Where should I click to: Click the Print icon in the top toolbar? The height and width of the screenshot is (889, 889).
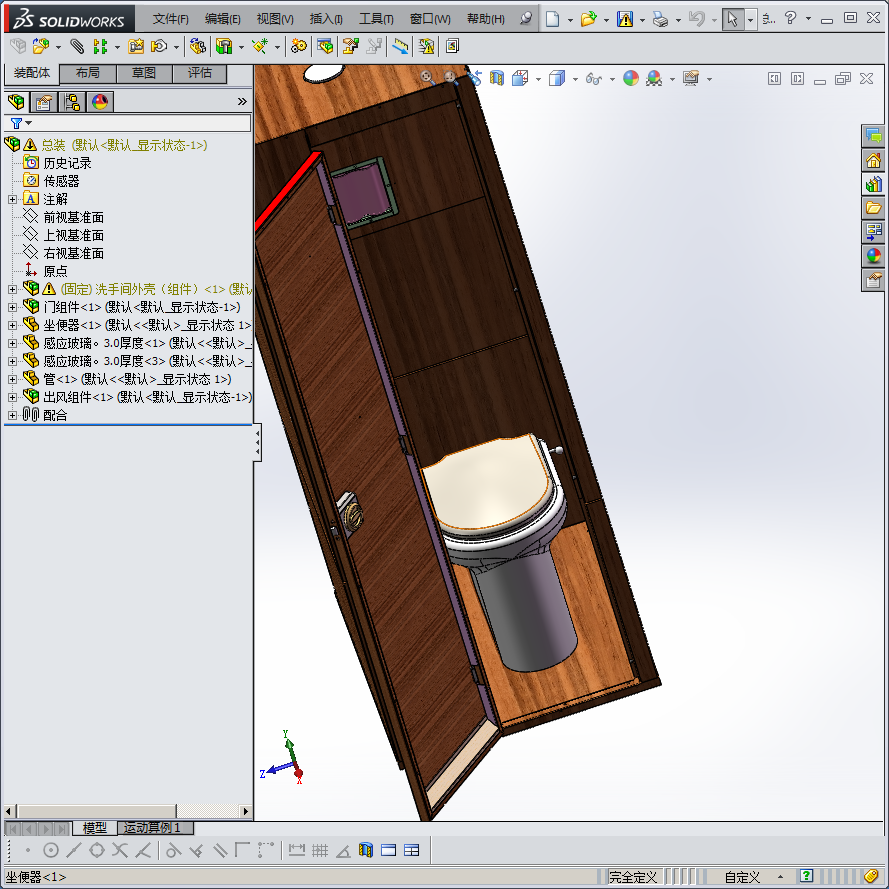coord(660,19)
